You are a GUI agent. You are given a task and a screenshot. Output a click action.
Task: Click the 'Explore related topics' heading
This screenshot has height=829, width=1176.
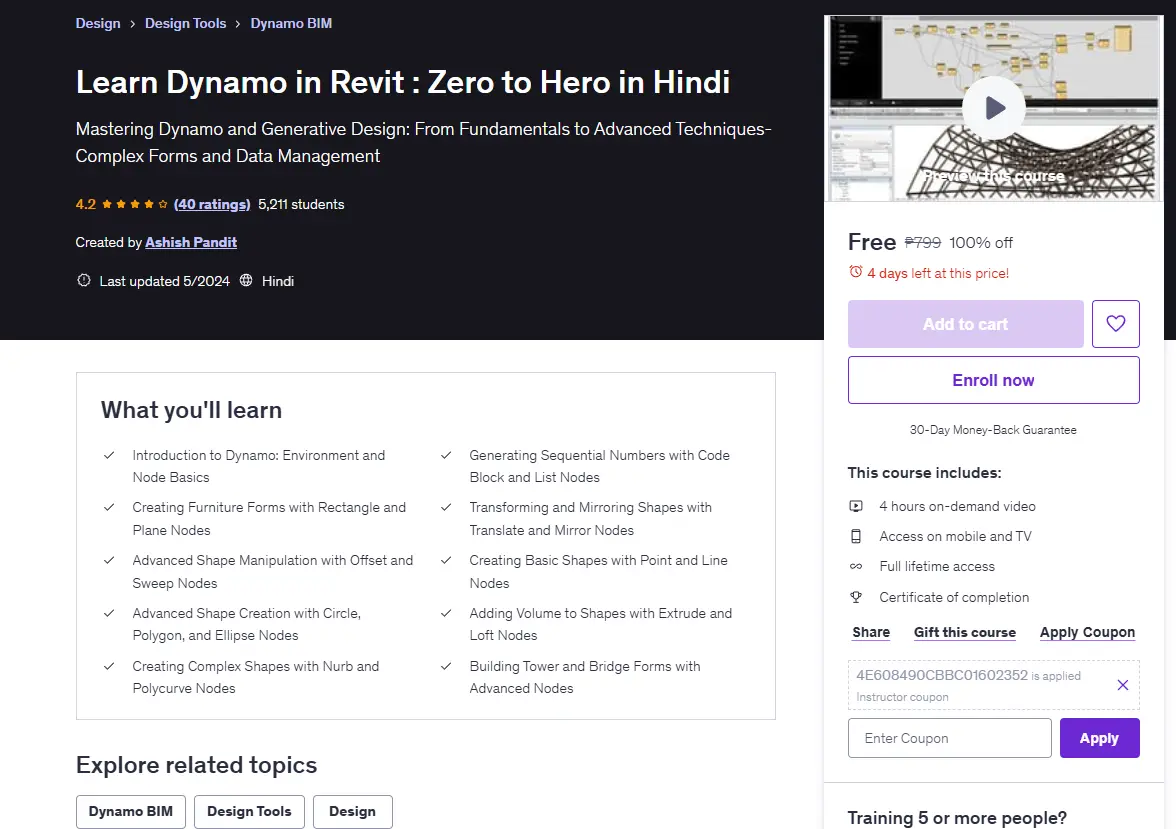196,764
